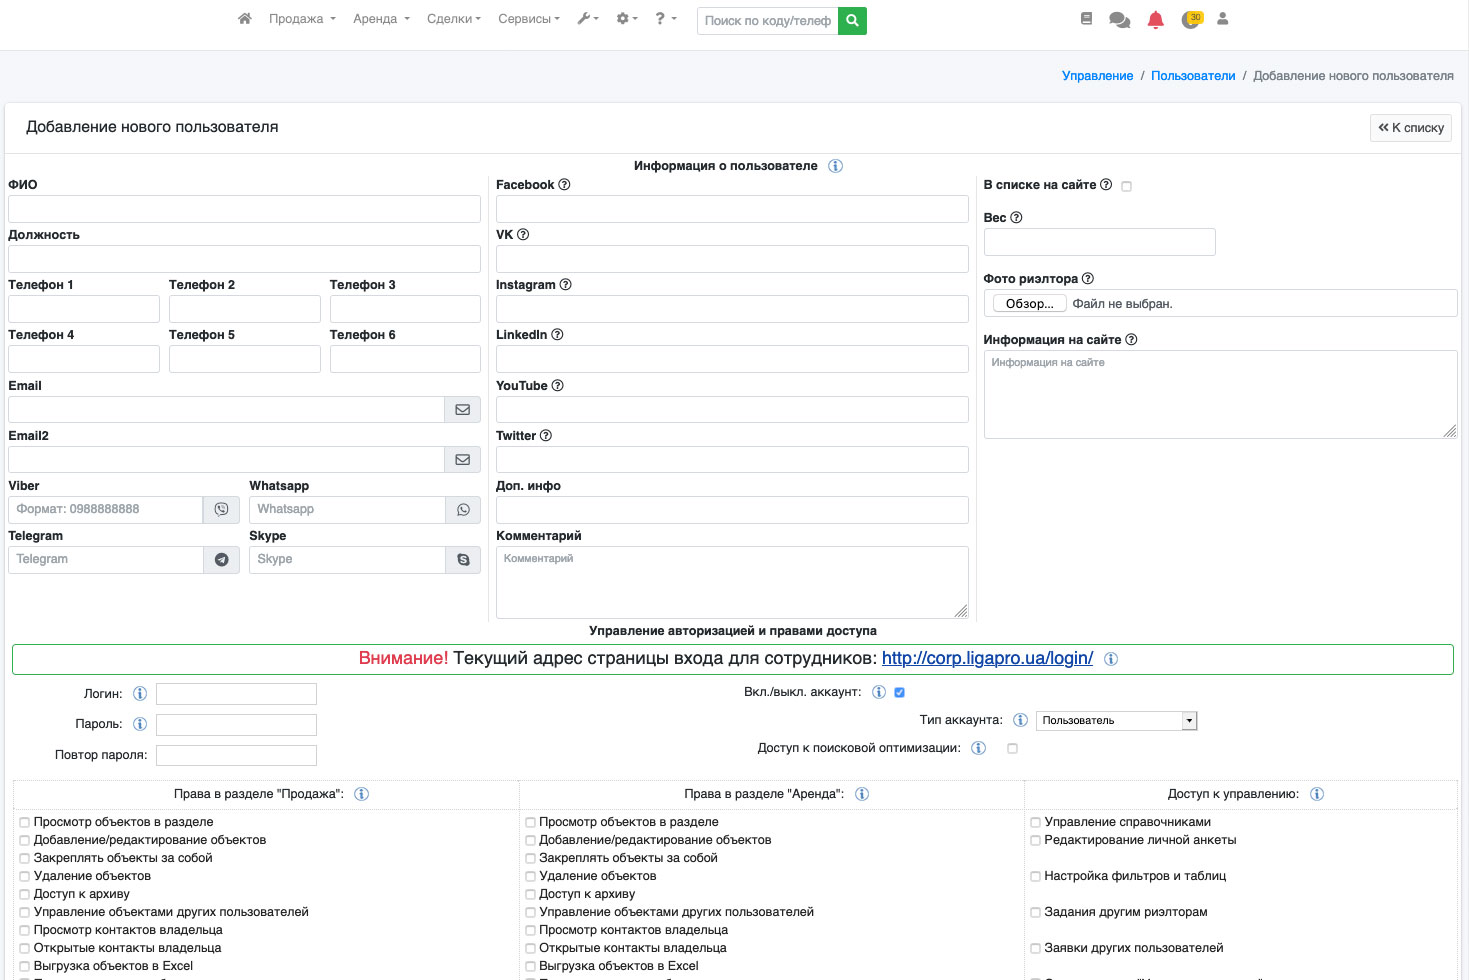Click the home icon in navbar

coord(244,19)
